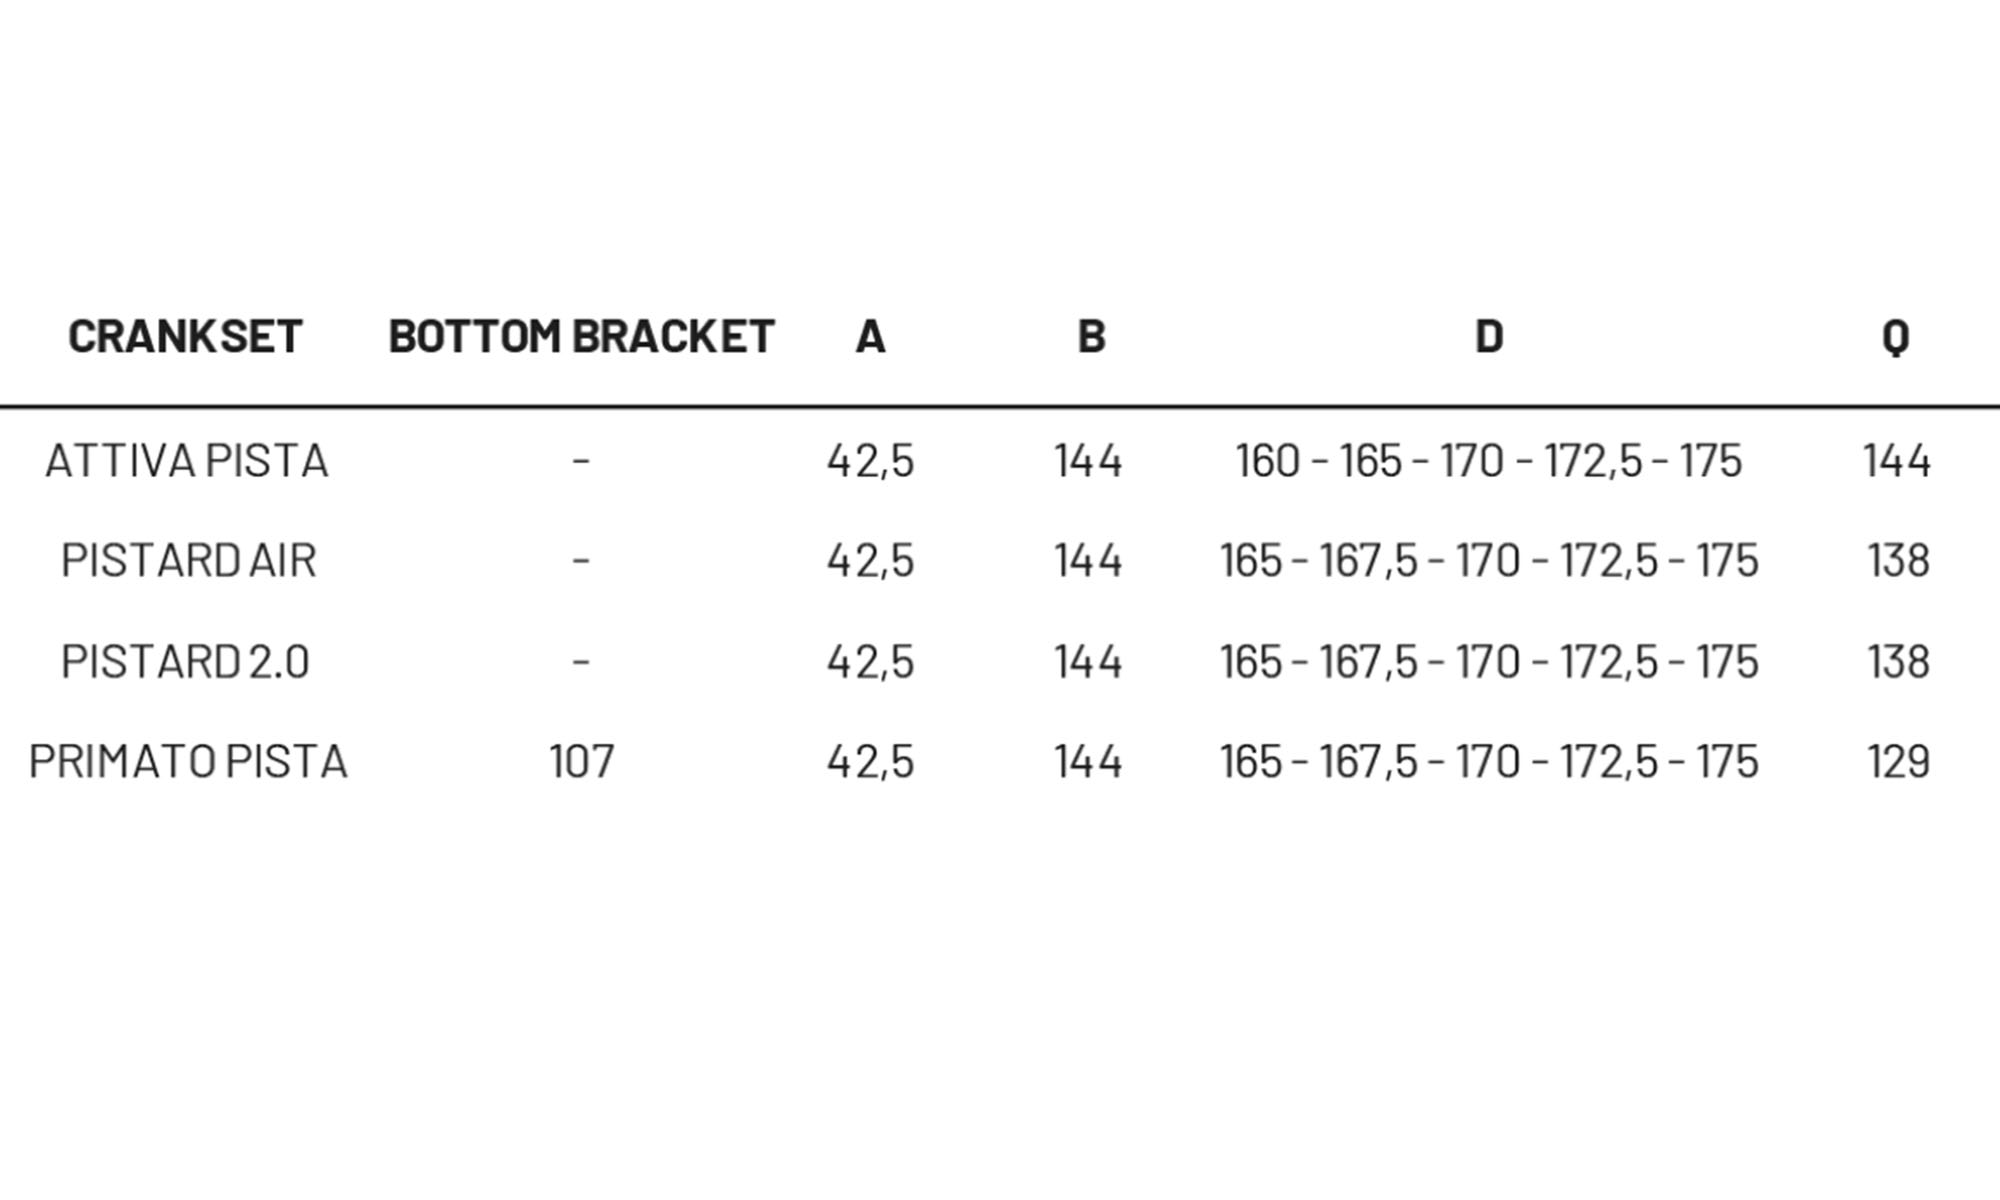Click ATTIVA PISTA crank lengths starting 160
The width and height of the screenshot is (2000, 1200).
[1489, 461]
